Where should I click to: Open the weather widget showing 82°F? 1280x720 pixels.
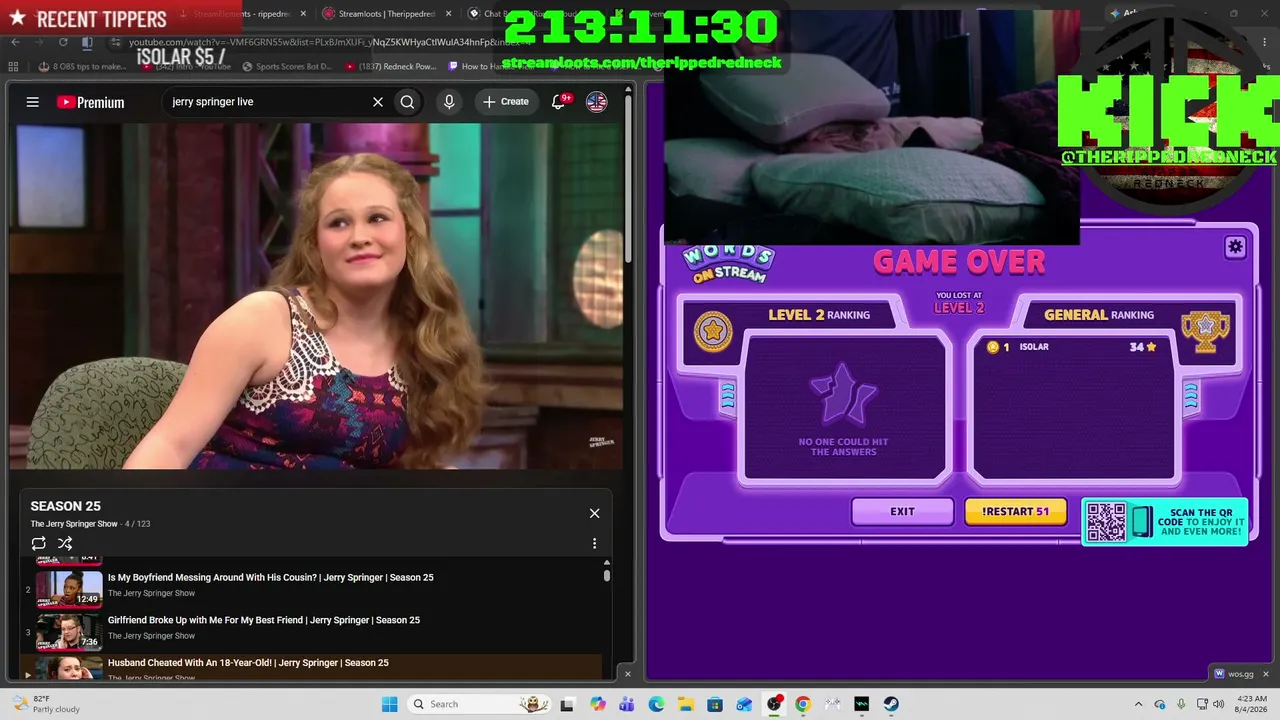[44, 704]
